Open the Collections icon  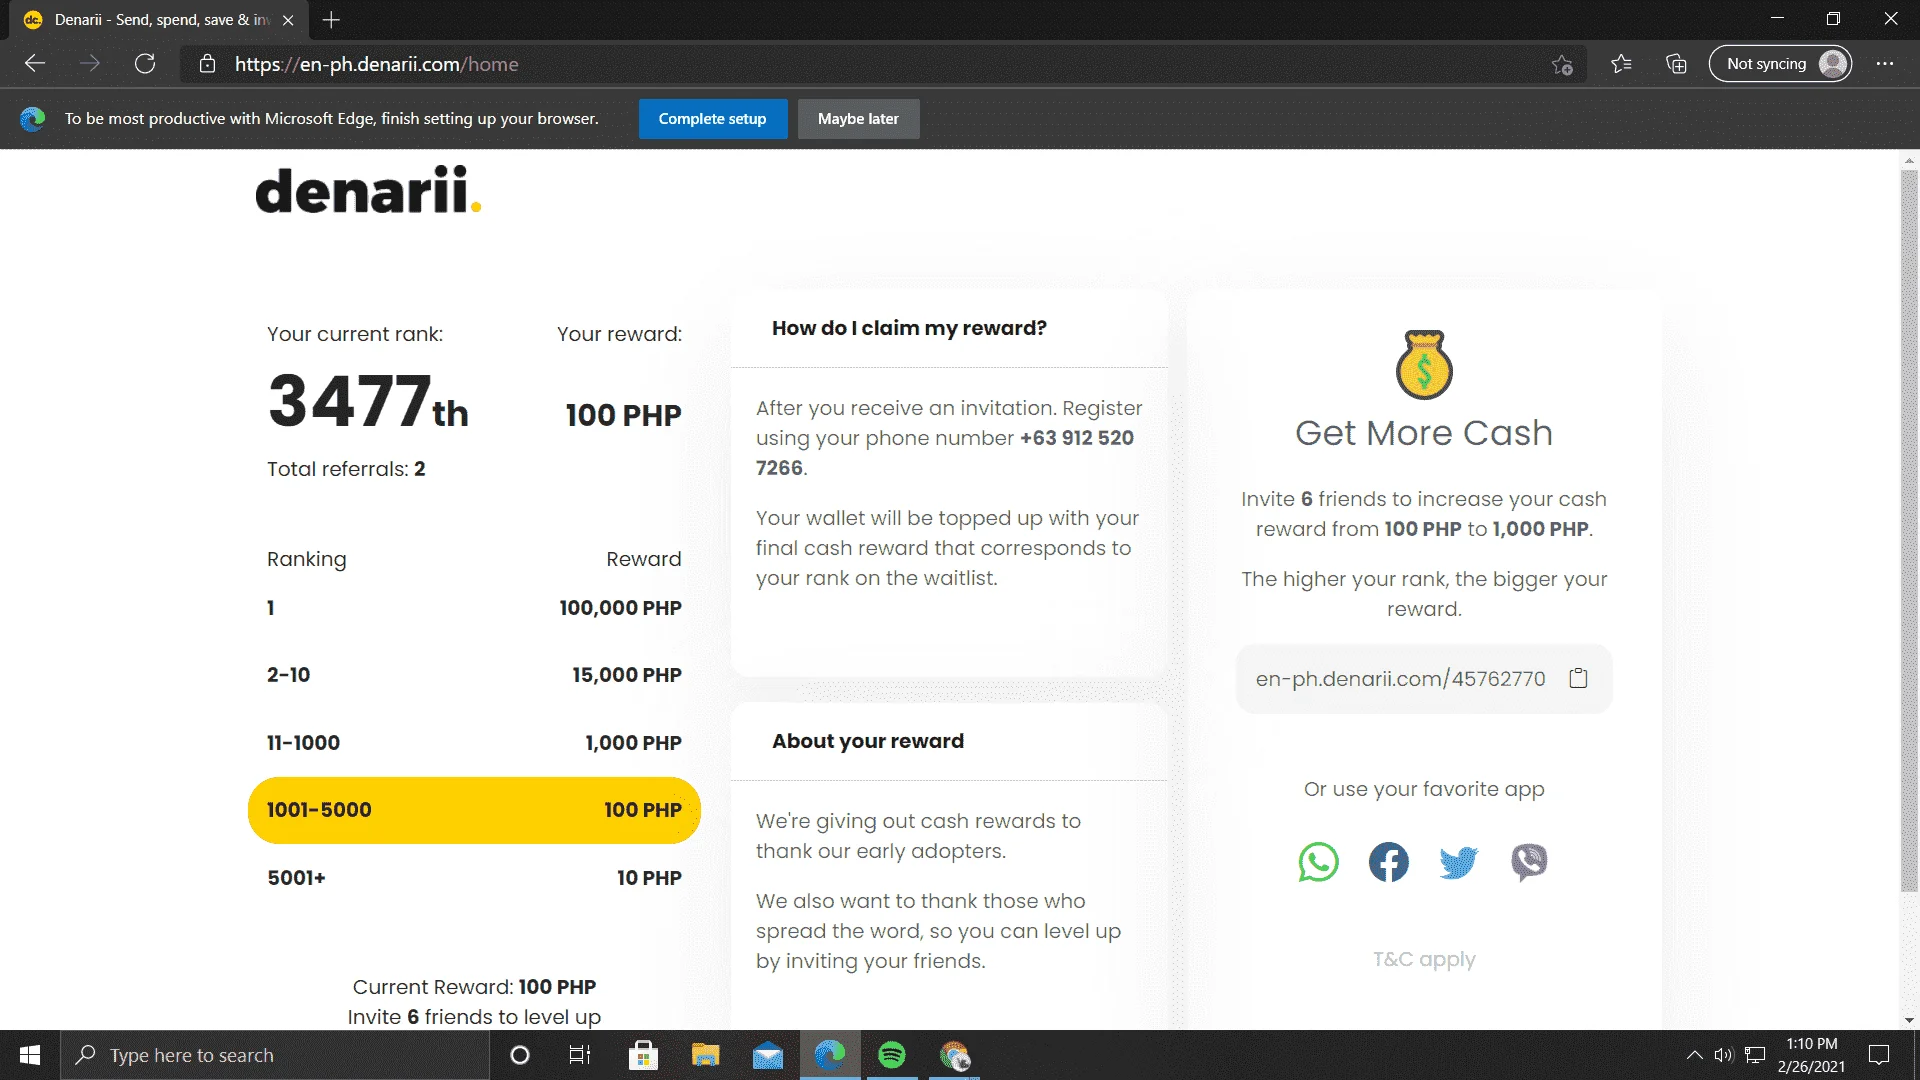(x=1676, y=64)
